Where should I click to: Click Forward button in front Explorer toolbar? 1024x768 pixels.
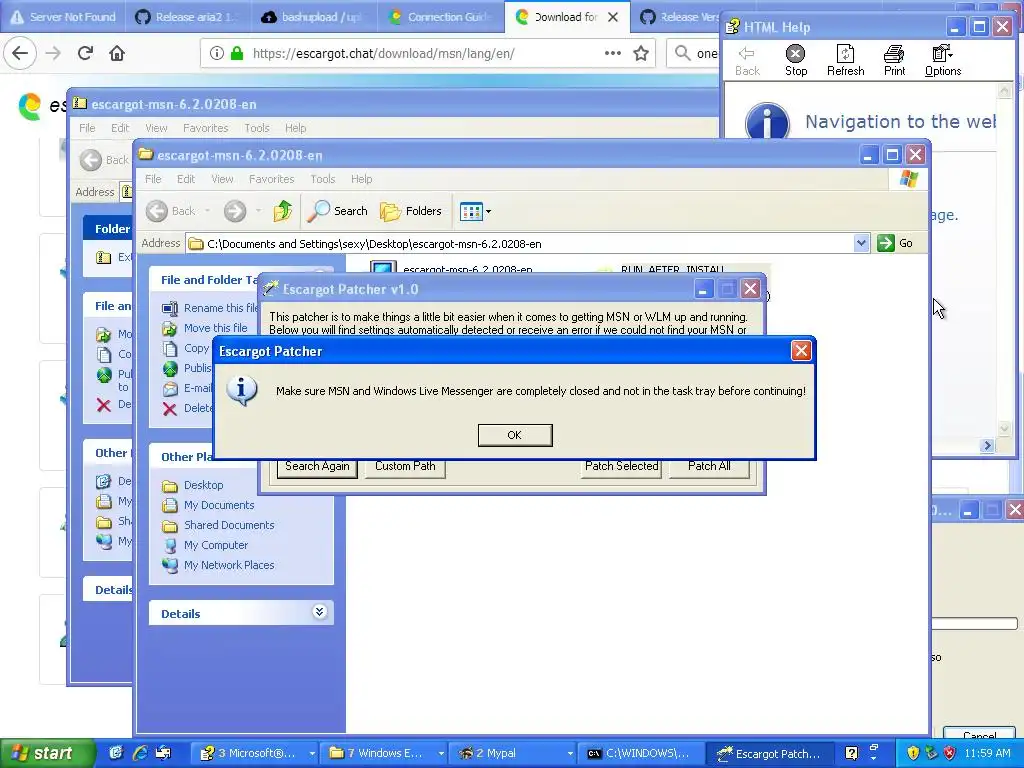235,211
